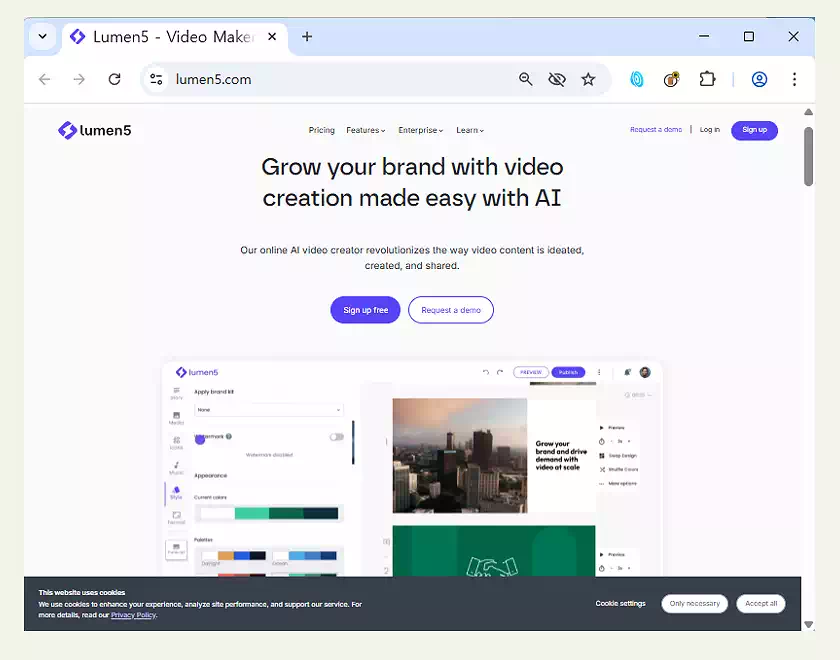Image resolution: width=840 pixels, height=660 pixels.
Task: Click the green current colors swatch
Action: coord(252,513)
